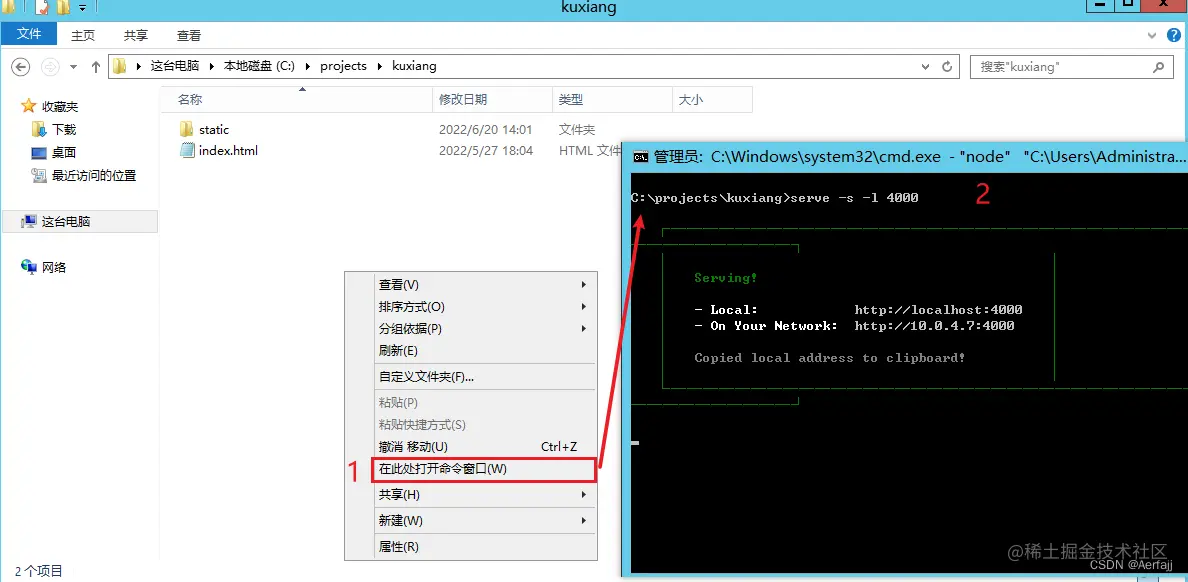The image size is (1188, 582).
Task: Click projects in the address path
Action: (343, 66)
